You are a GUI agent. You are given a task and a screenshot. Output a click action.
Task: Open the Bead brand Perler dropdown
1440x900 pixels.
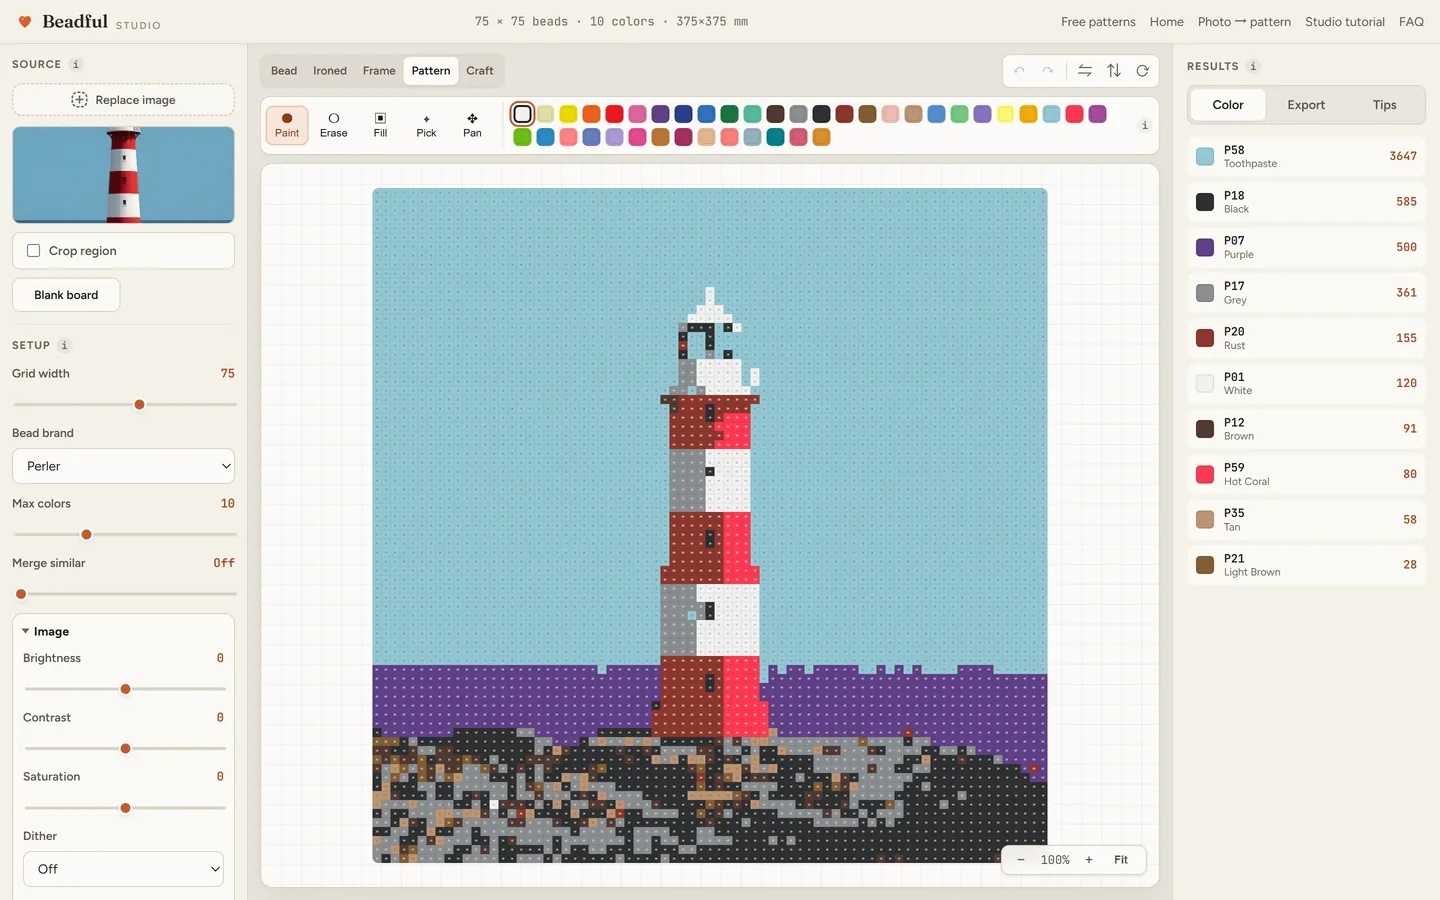[123, 466]
